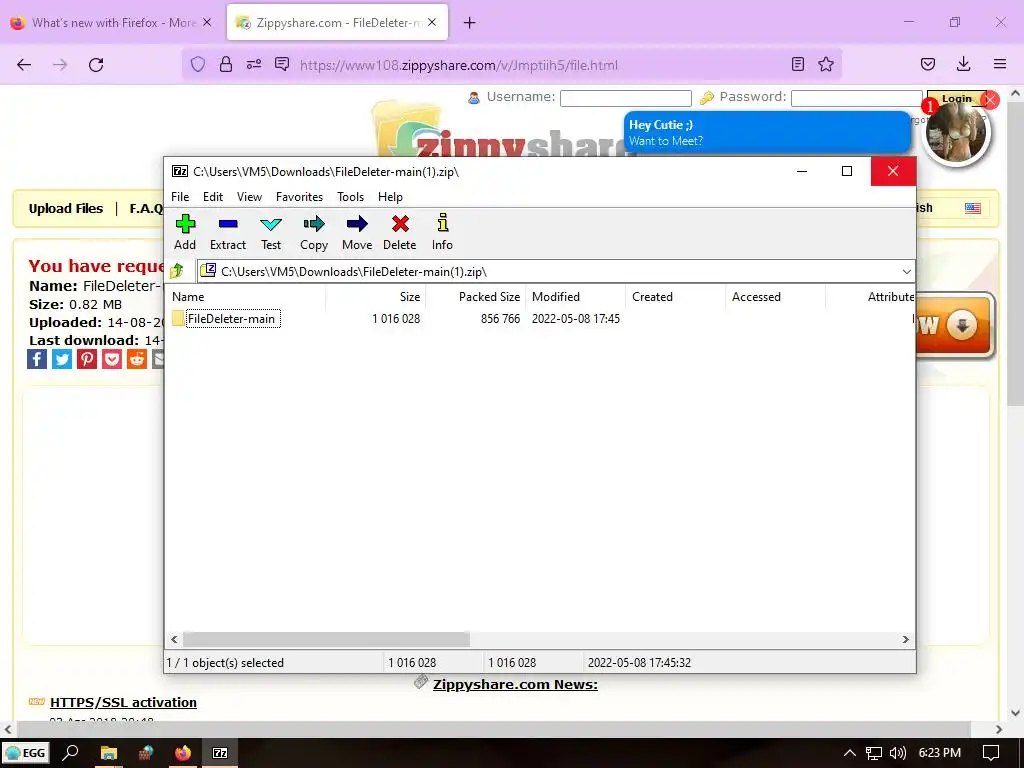This screenshot has width=1024, height=768.
Task: Open Save to Pocket
Action: click(928, 64)
